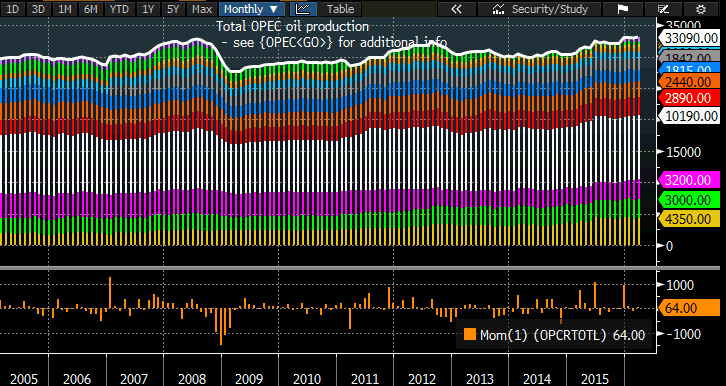Choose the 1Y time range

tap(148, 8)
